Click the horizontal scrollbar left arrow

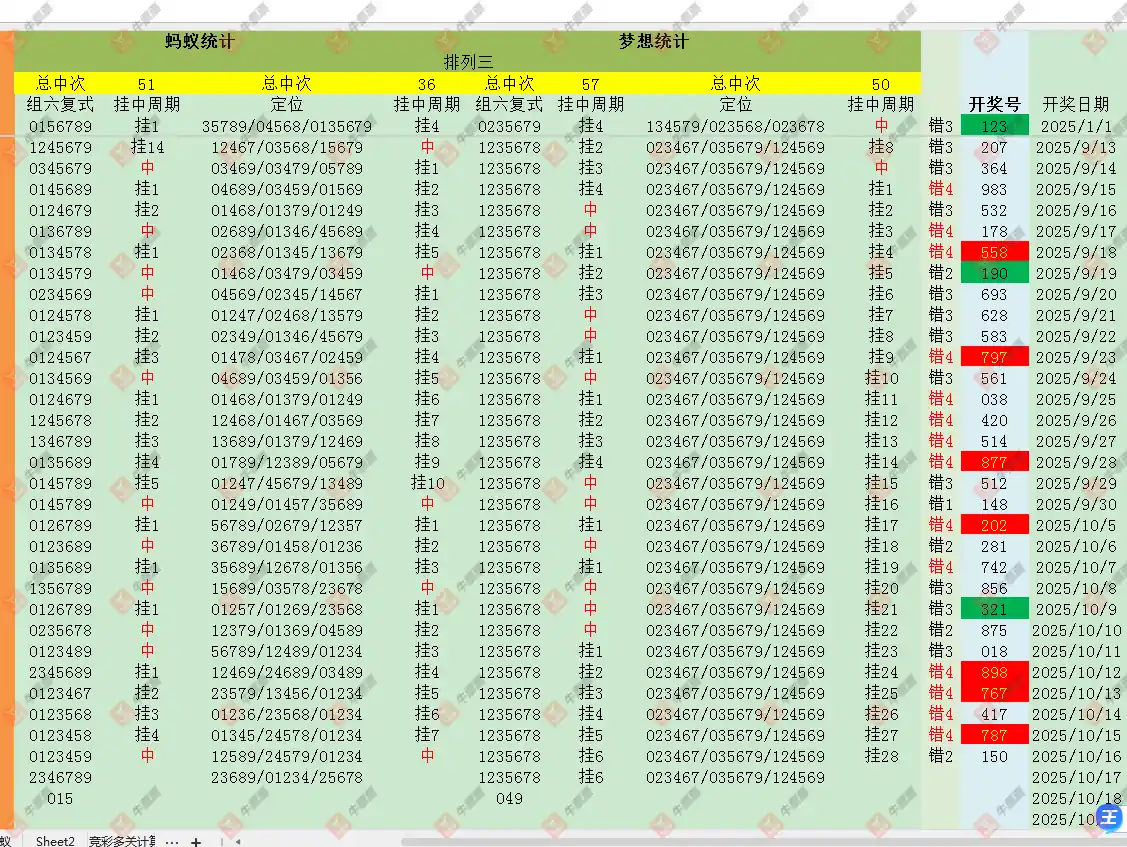click(237, 841)
